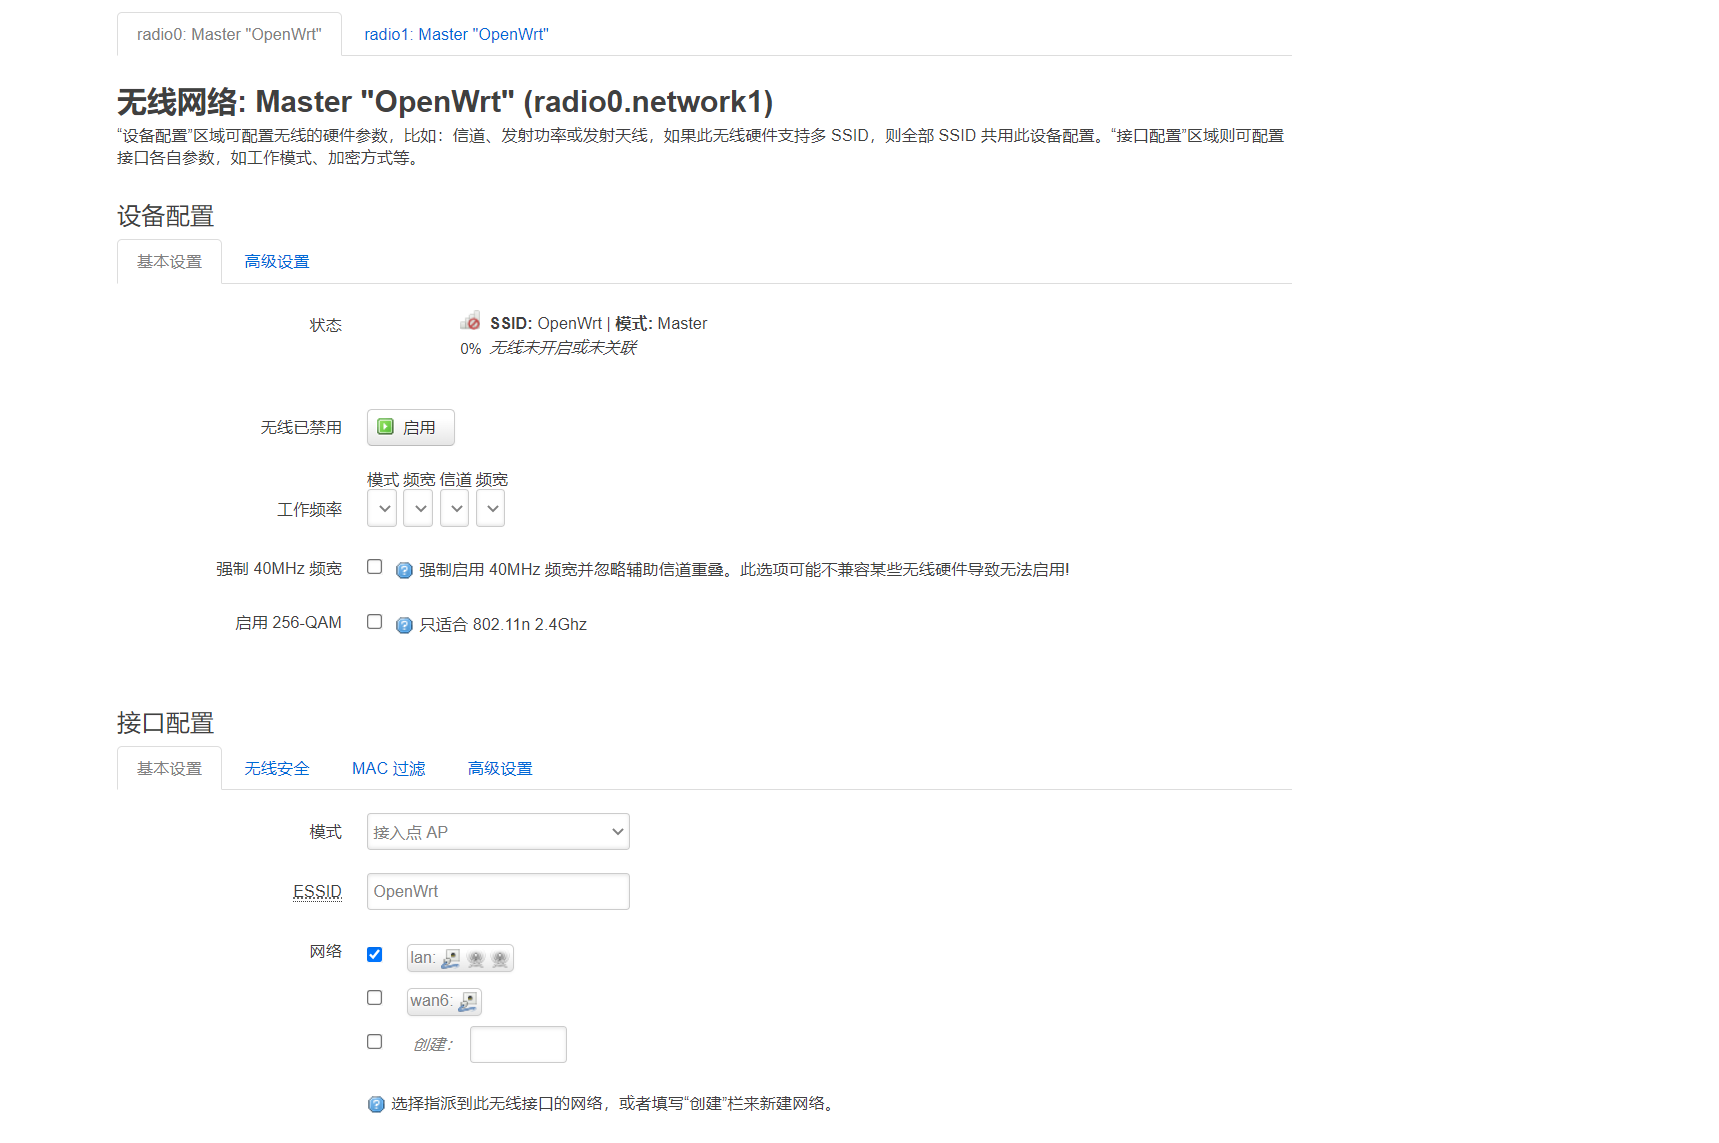Open the 接入点 AP mode dropdown

pyautogui.click(x=497, y=831)
